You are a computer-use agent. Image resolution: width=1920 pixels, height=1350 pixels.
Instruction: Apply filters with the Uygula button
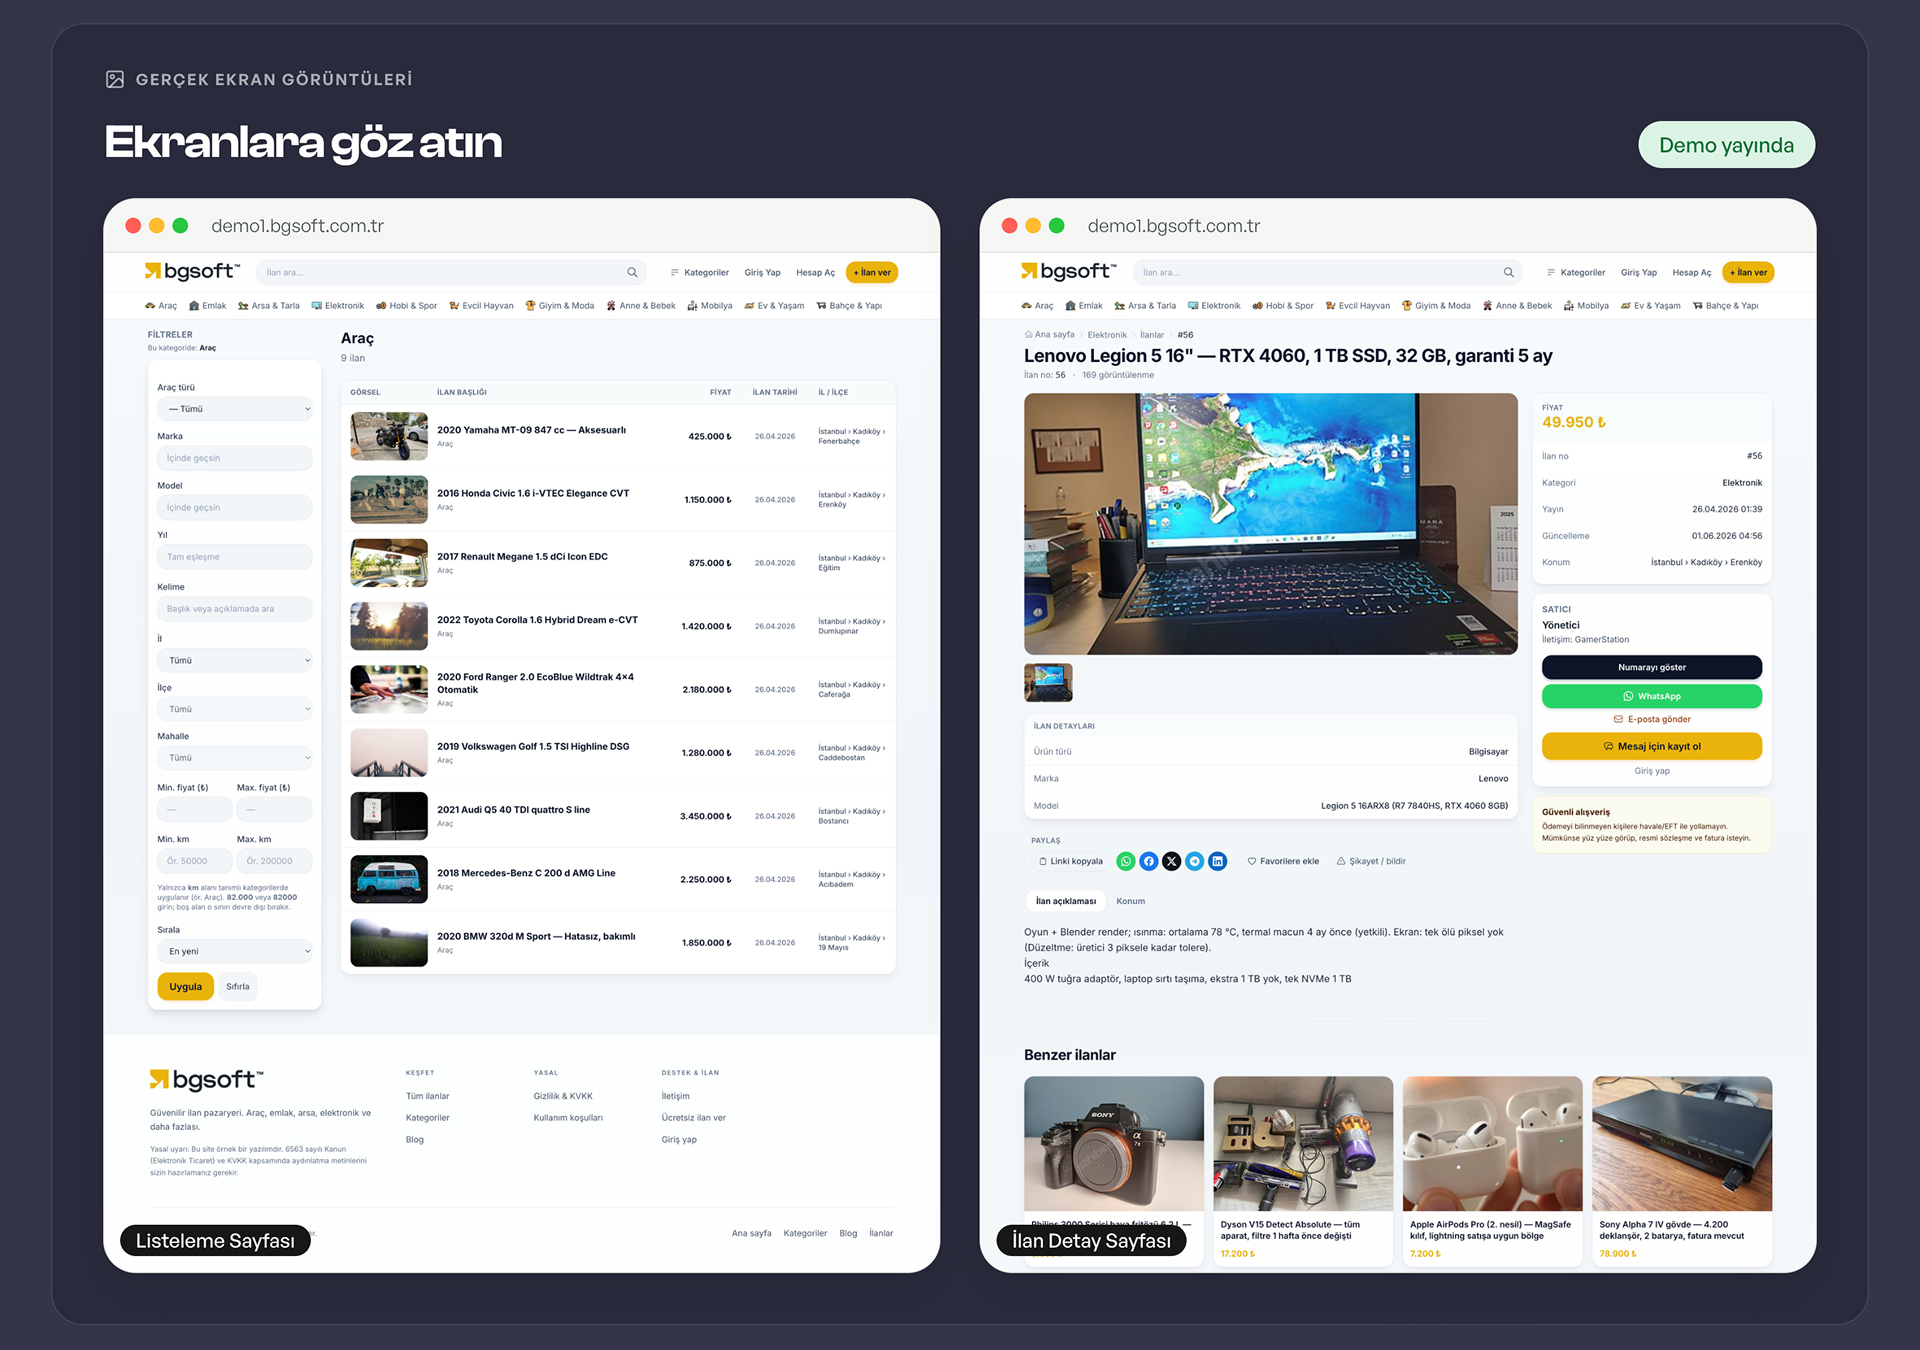(x=185, y=987)
